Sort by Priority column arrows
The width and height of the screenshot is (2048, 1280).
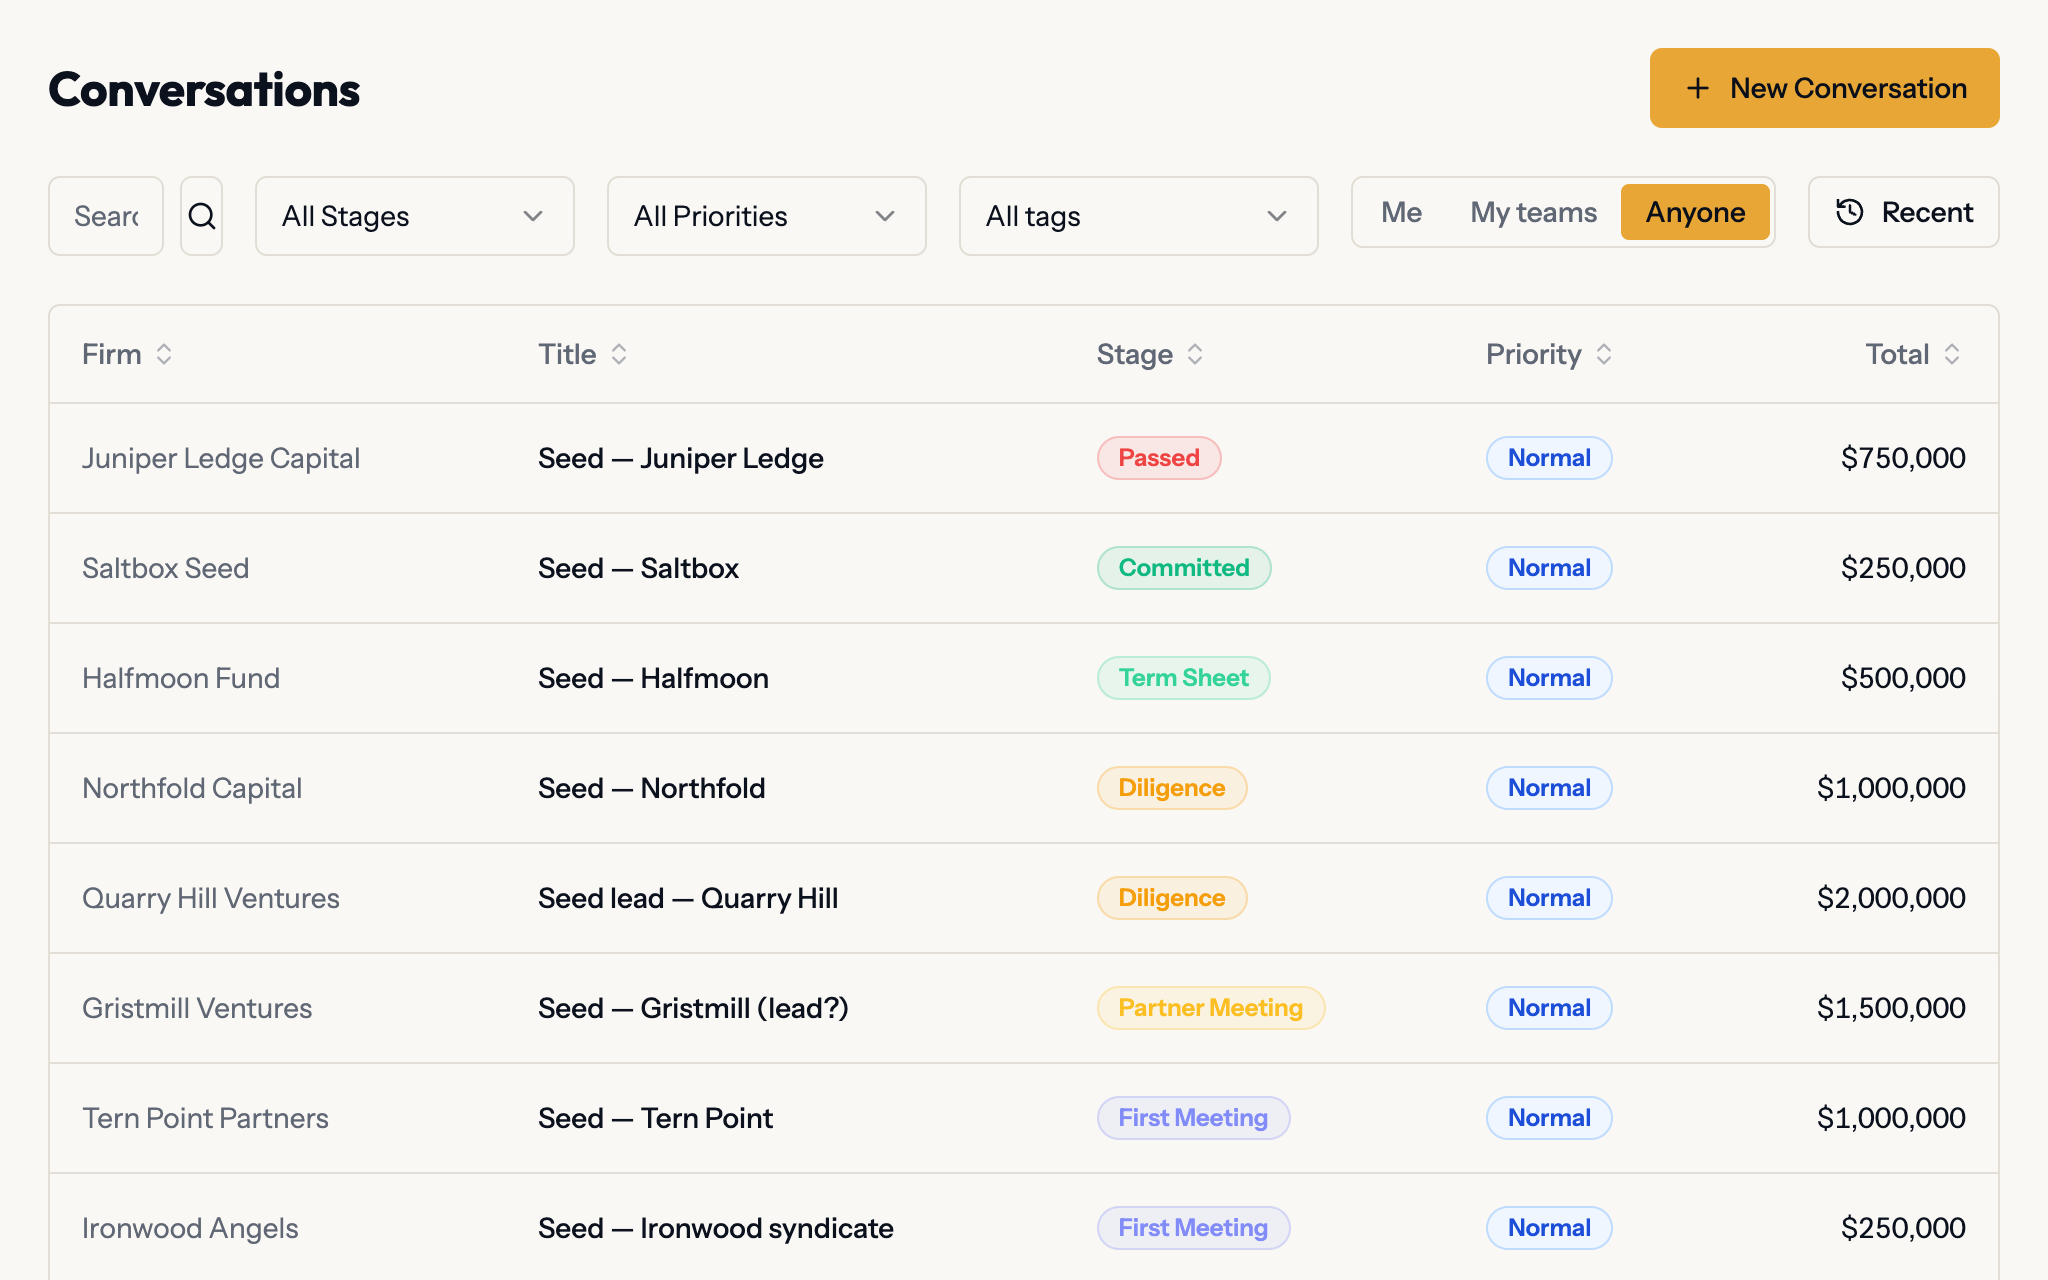[x=1604, y=354]
